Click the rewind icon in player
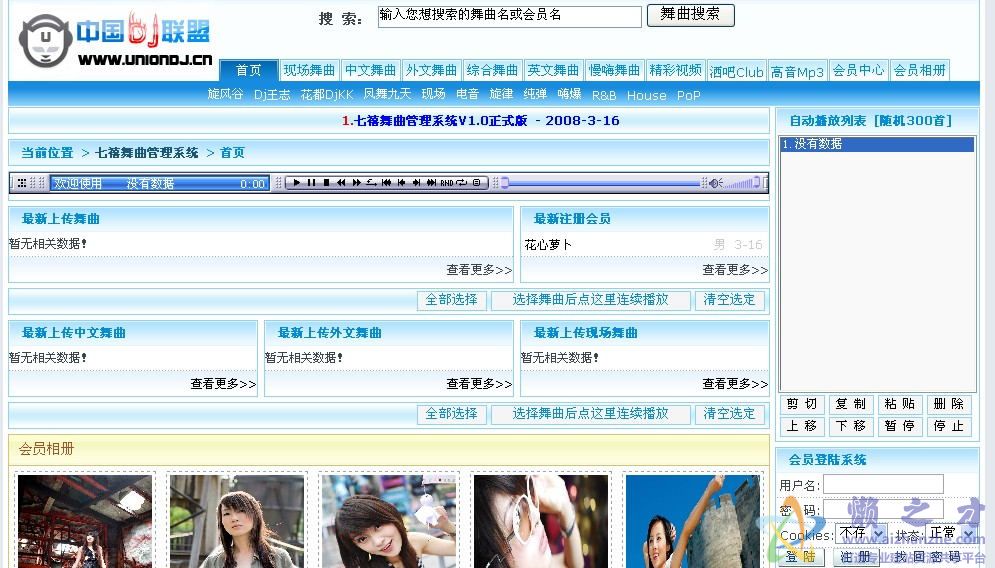The width and height of the screenshot is (995, 568). tap(341, 183)
